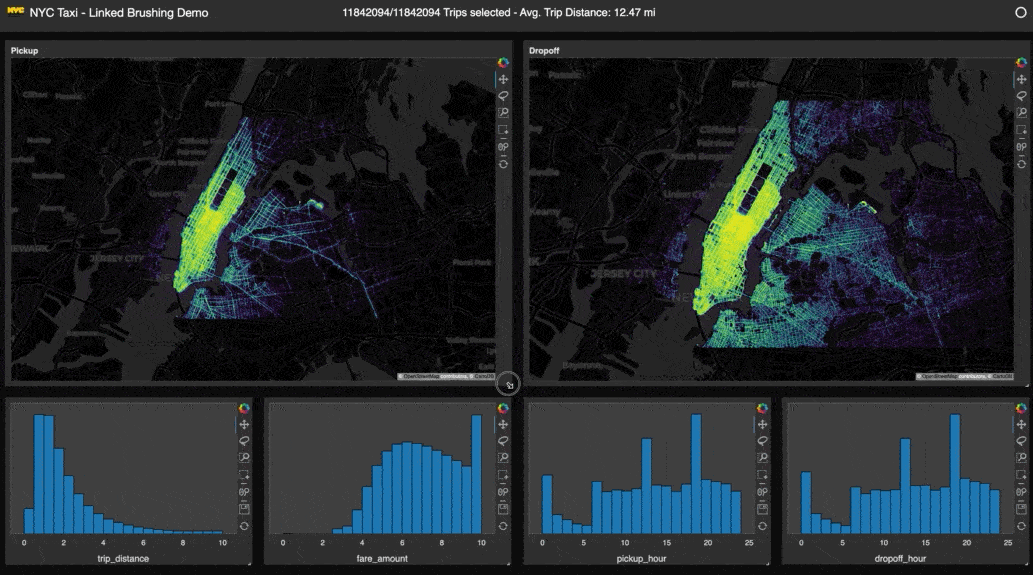Select Pan tool on Pickup map
1033x575 pixels.
click(x=503, y=79)
